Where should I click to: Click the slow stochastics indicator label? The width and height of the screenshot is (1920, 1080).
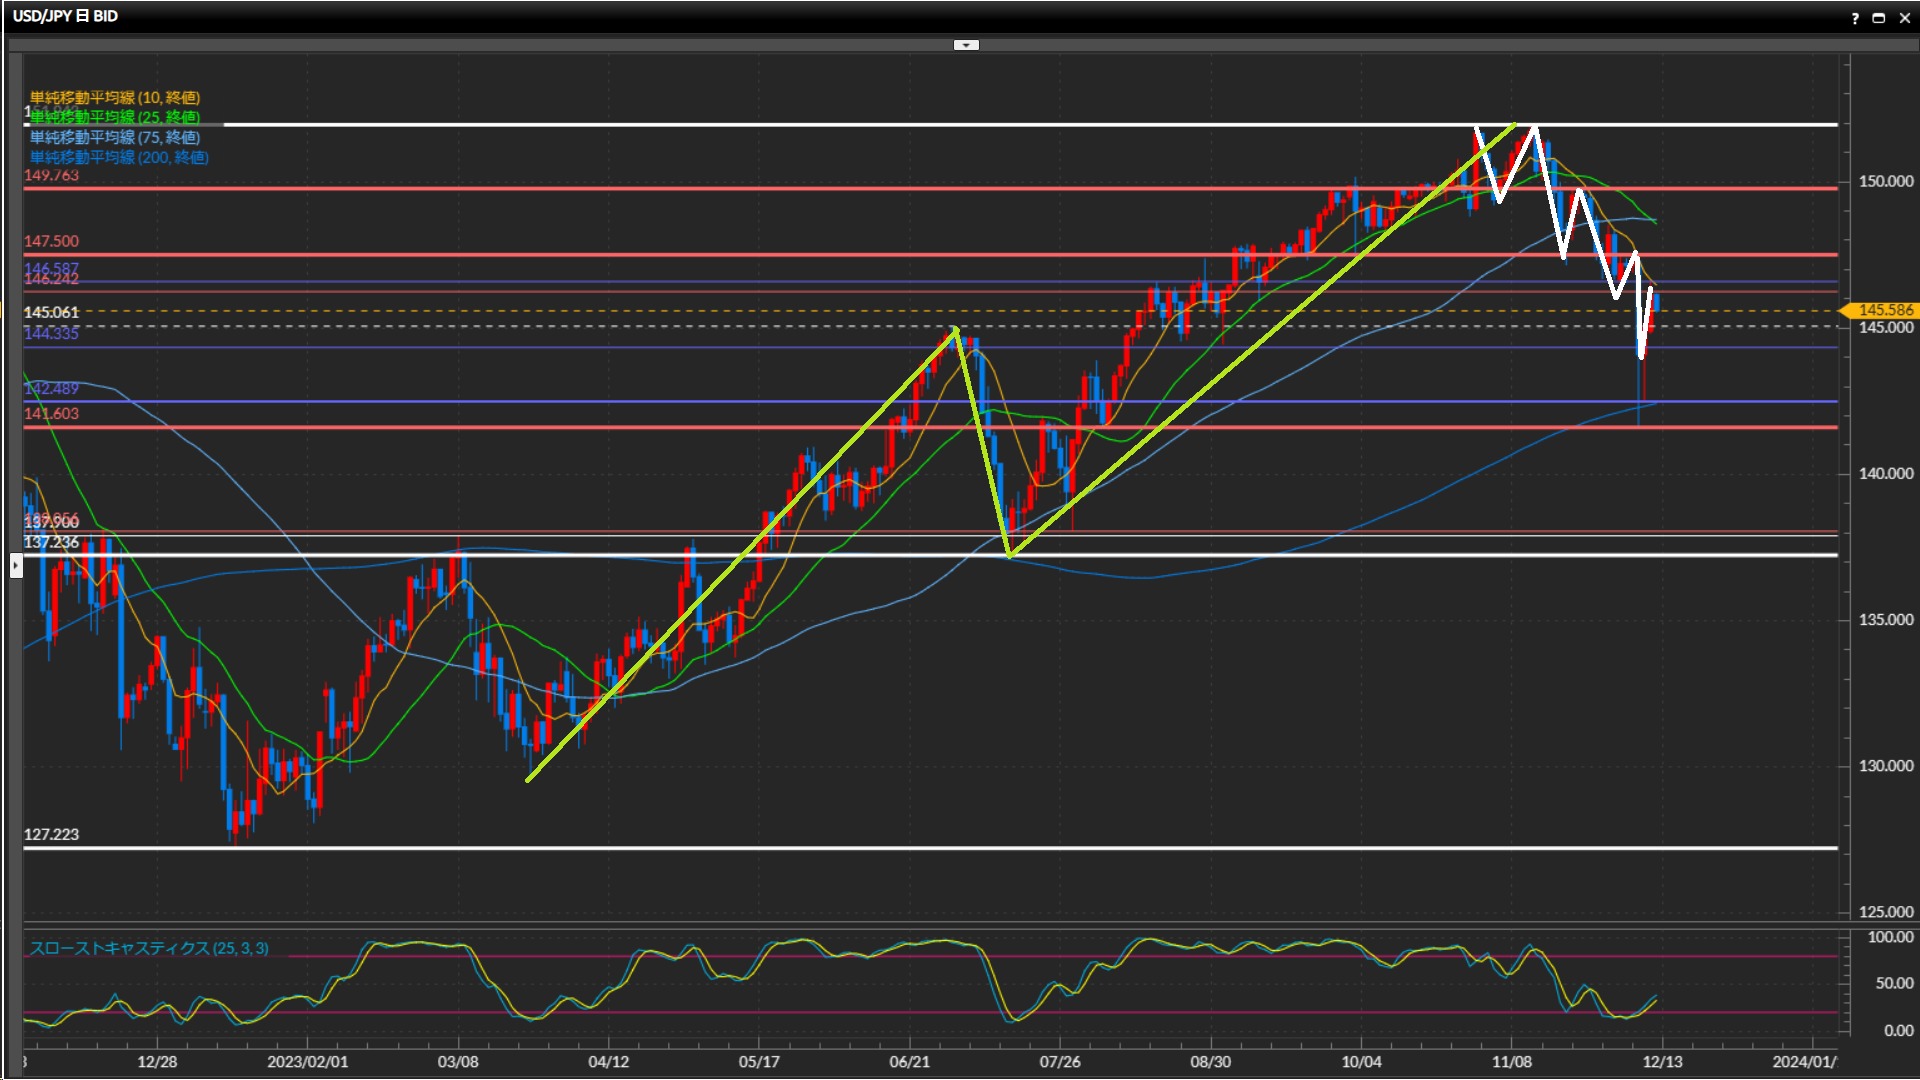149,948
